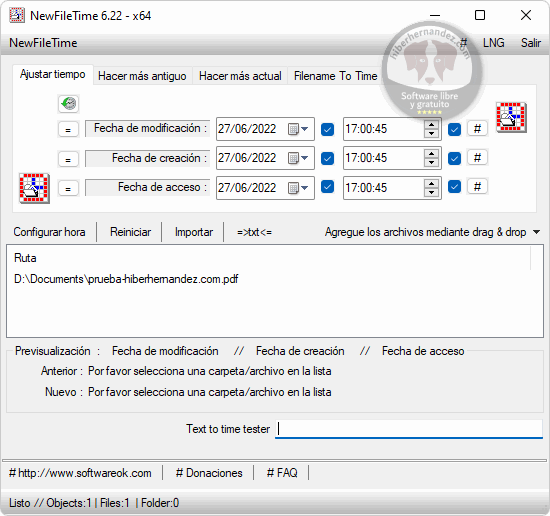Viewport: 550px width, 516px height.
Task: Click the app icon in the title bar
Action: [x=16, y=15]
